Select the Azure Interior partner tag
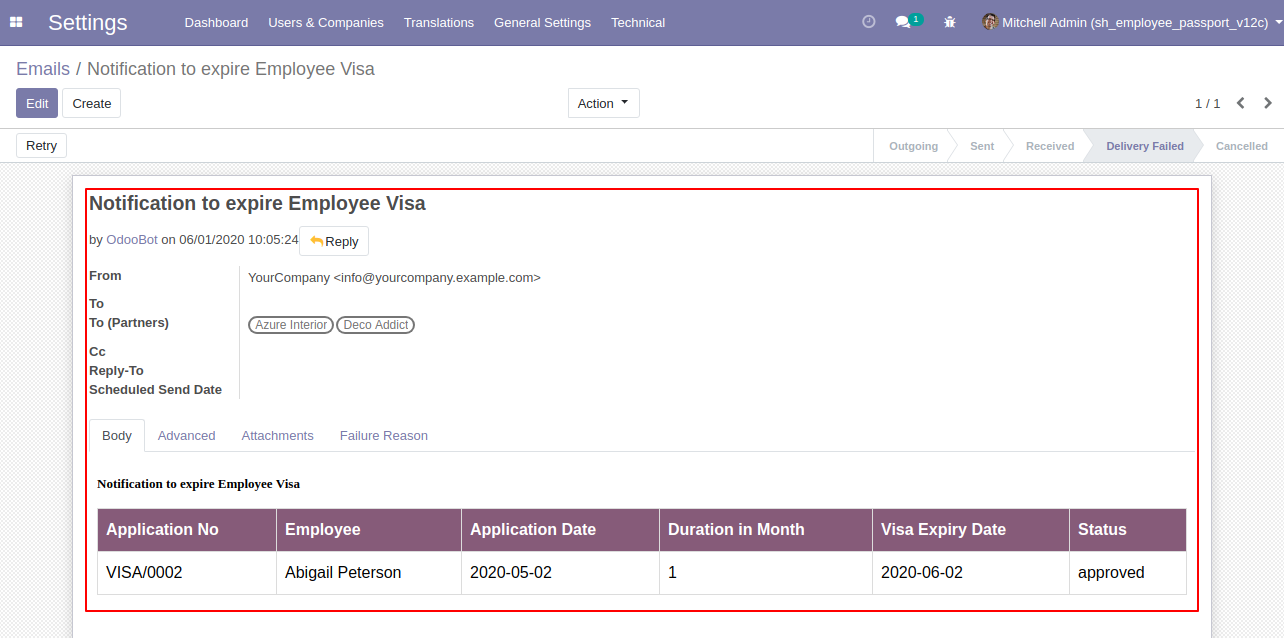The image size is (1284, 638). click(x=291, y=325)
